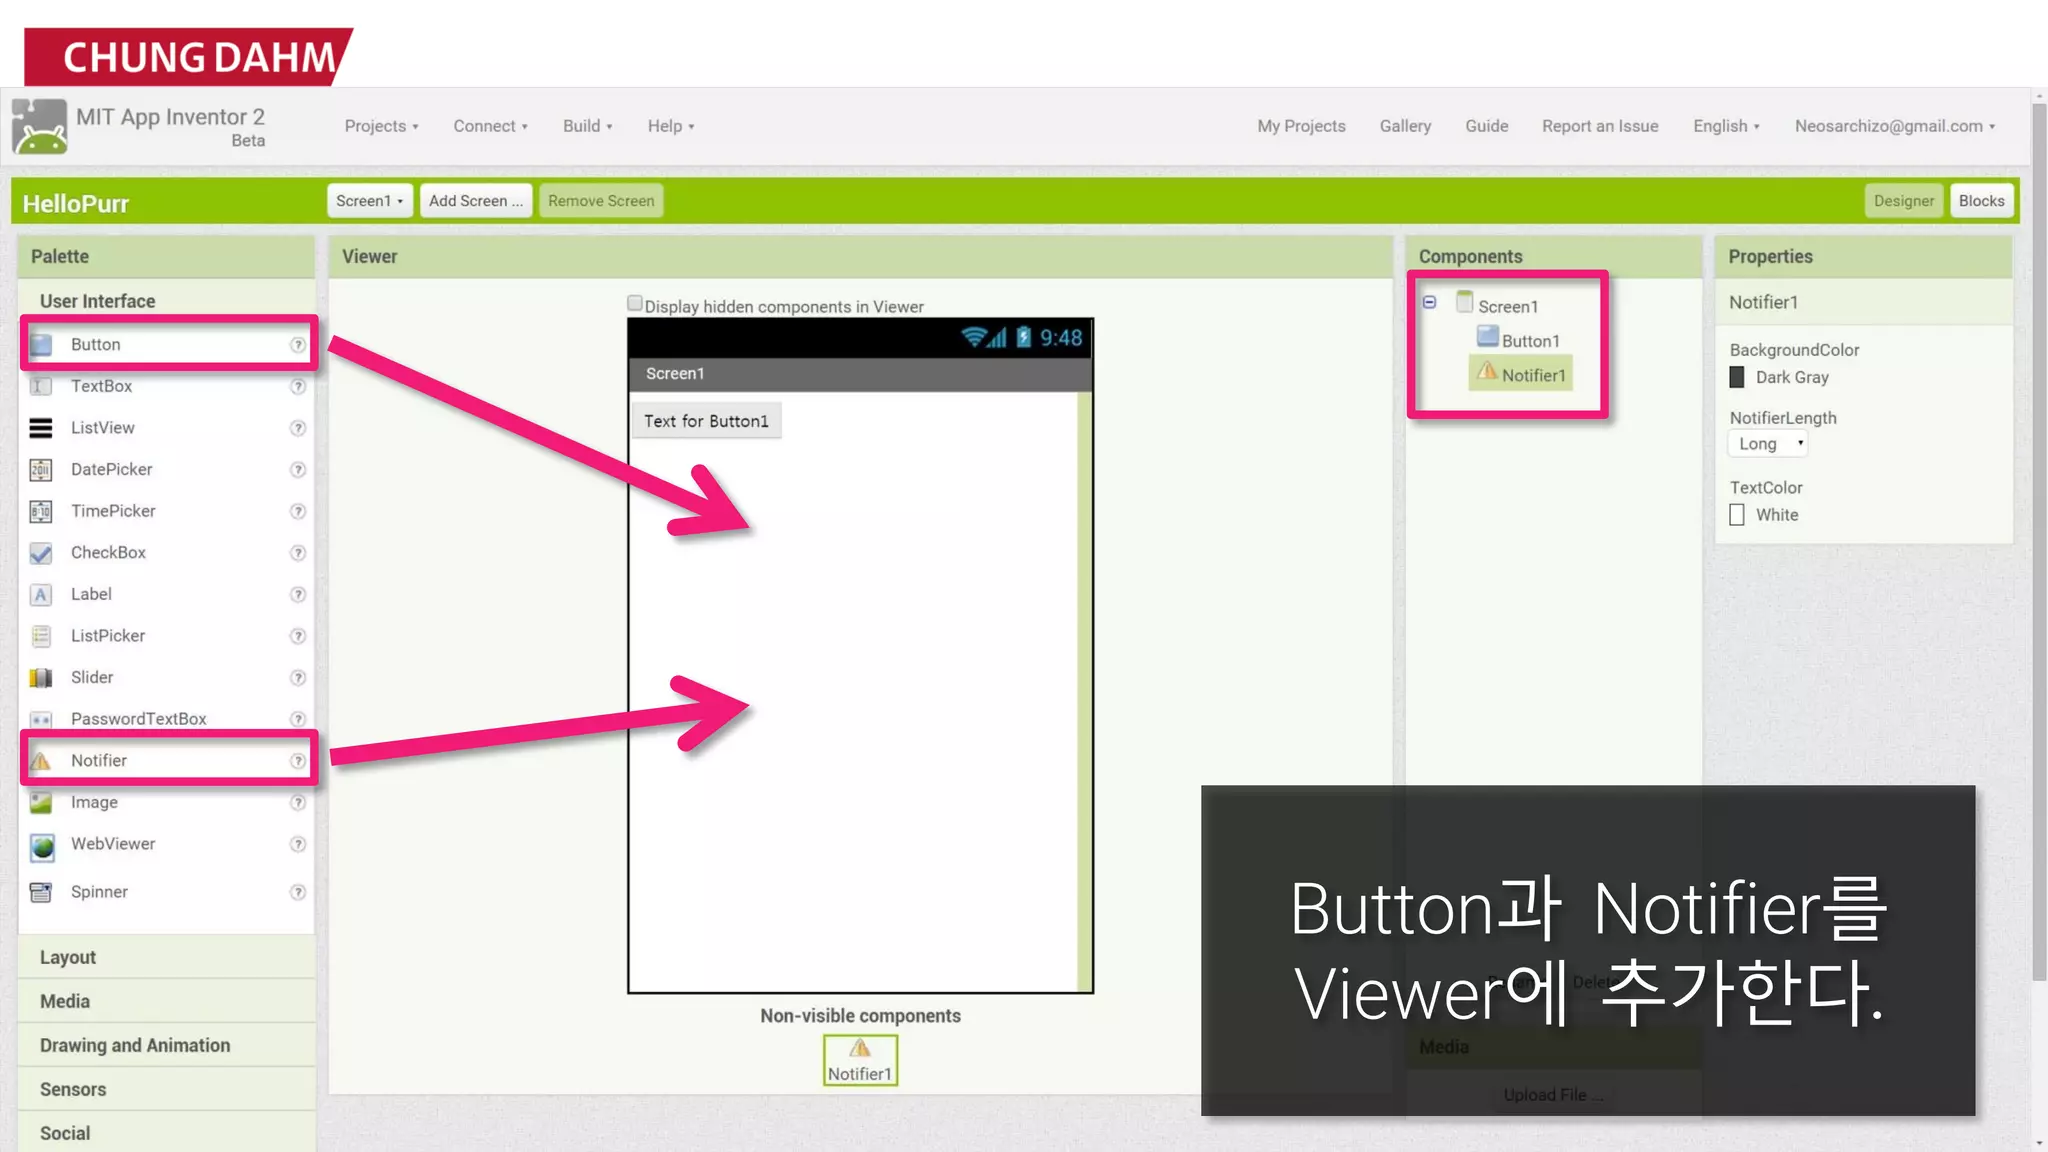Open help for ListView component
Viewport: 2048px width, 1152px height.
pos(298,428)
